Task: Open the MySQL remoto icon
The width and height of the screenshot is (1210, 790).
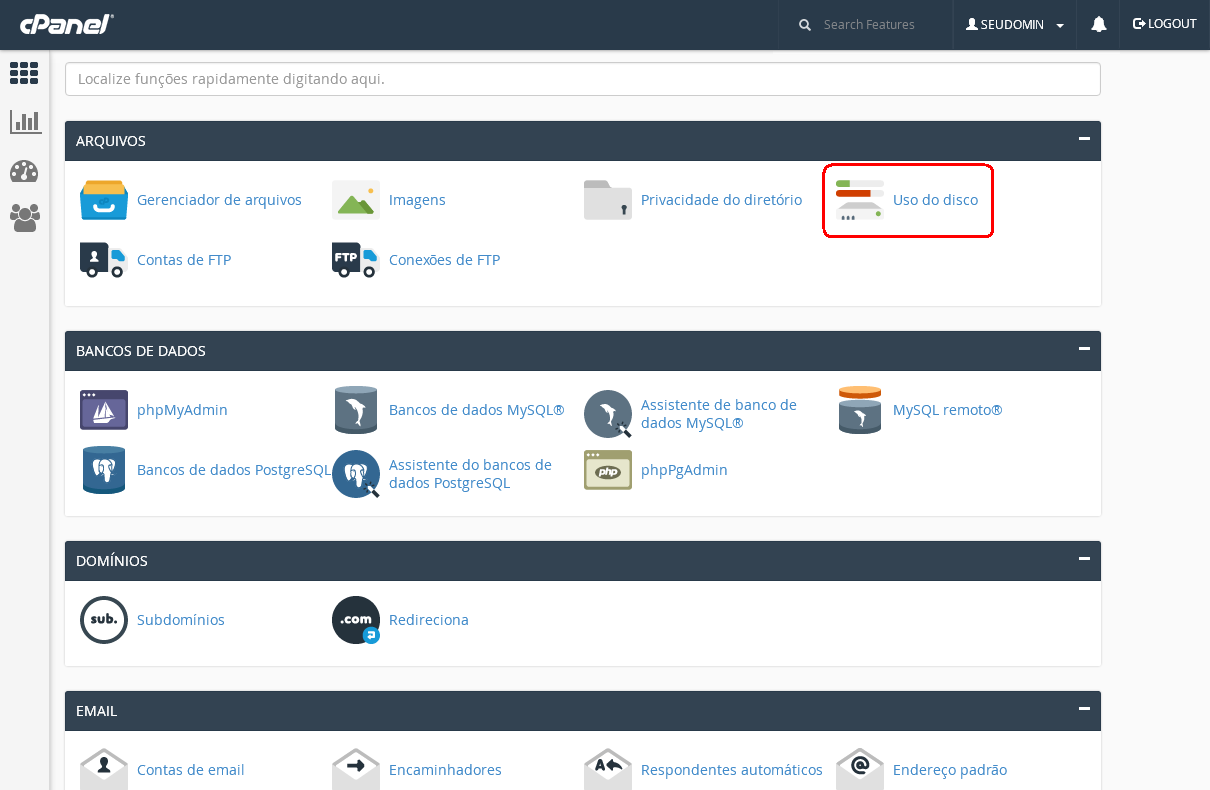Action: point(860,410)
